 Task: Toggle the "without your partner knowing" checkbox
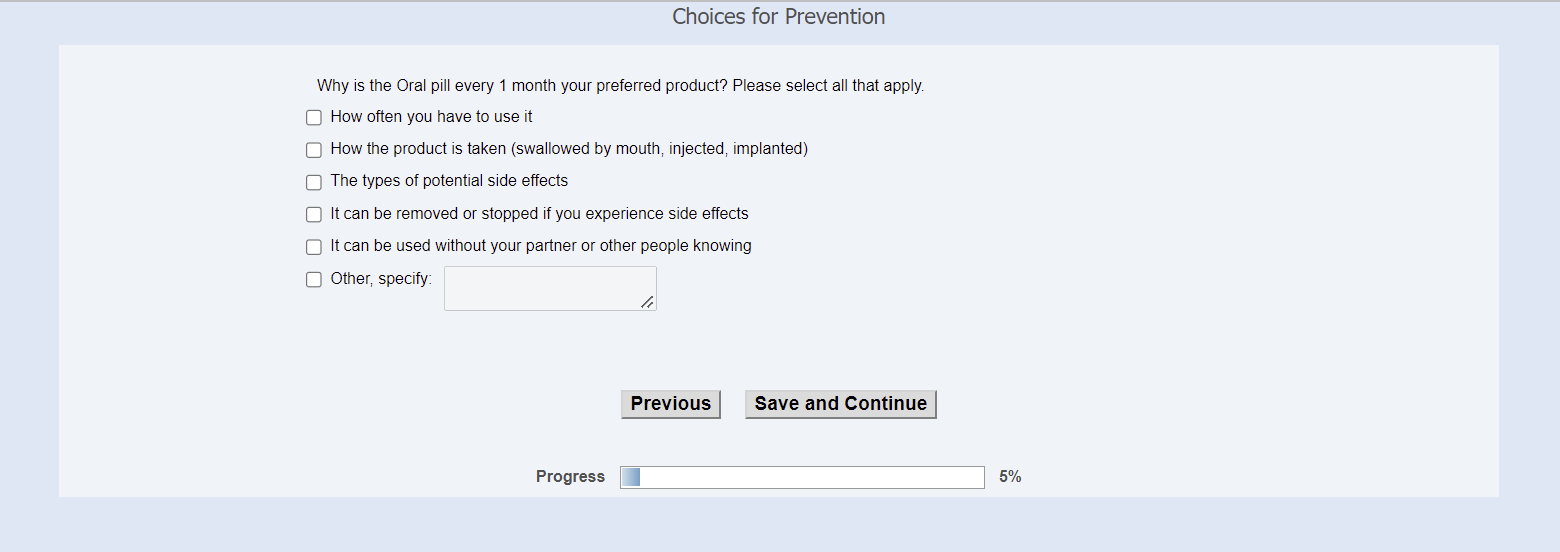(x=314, y=247)
